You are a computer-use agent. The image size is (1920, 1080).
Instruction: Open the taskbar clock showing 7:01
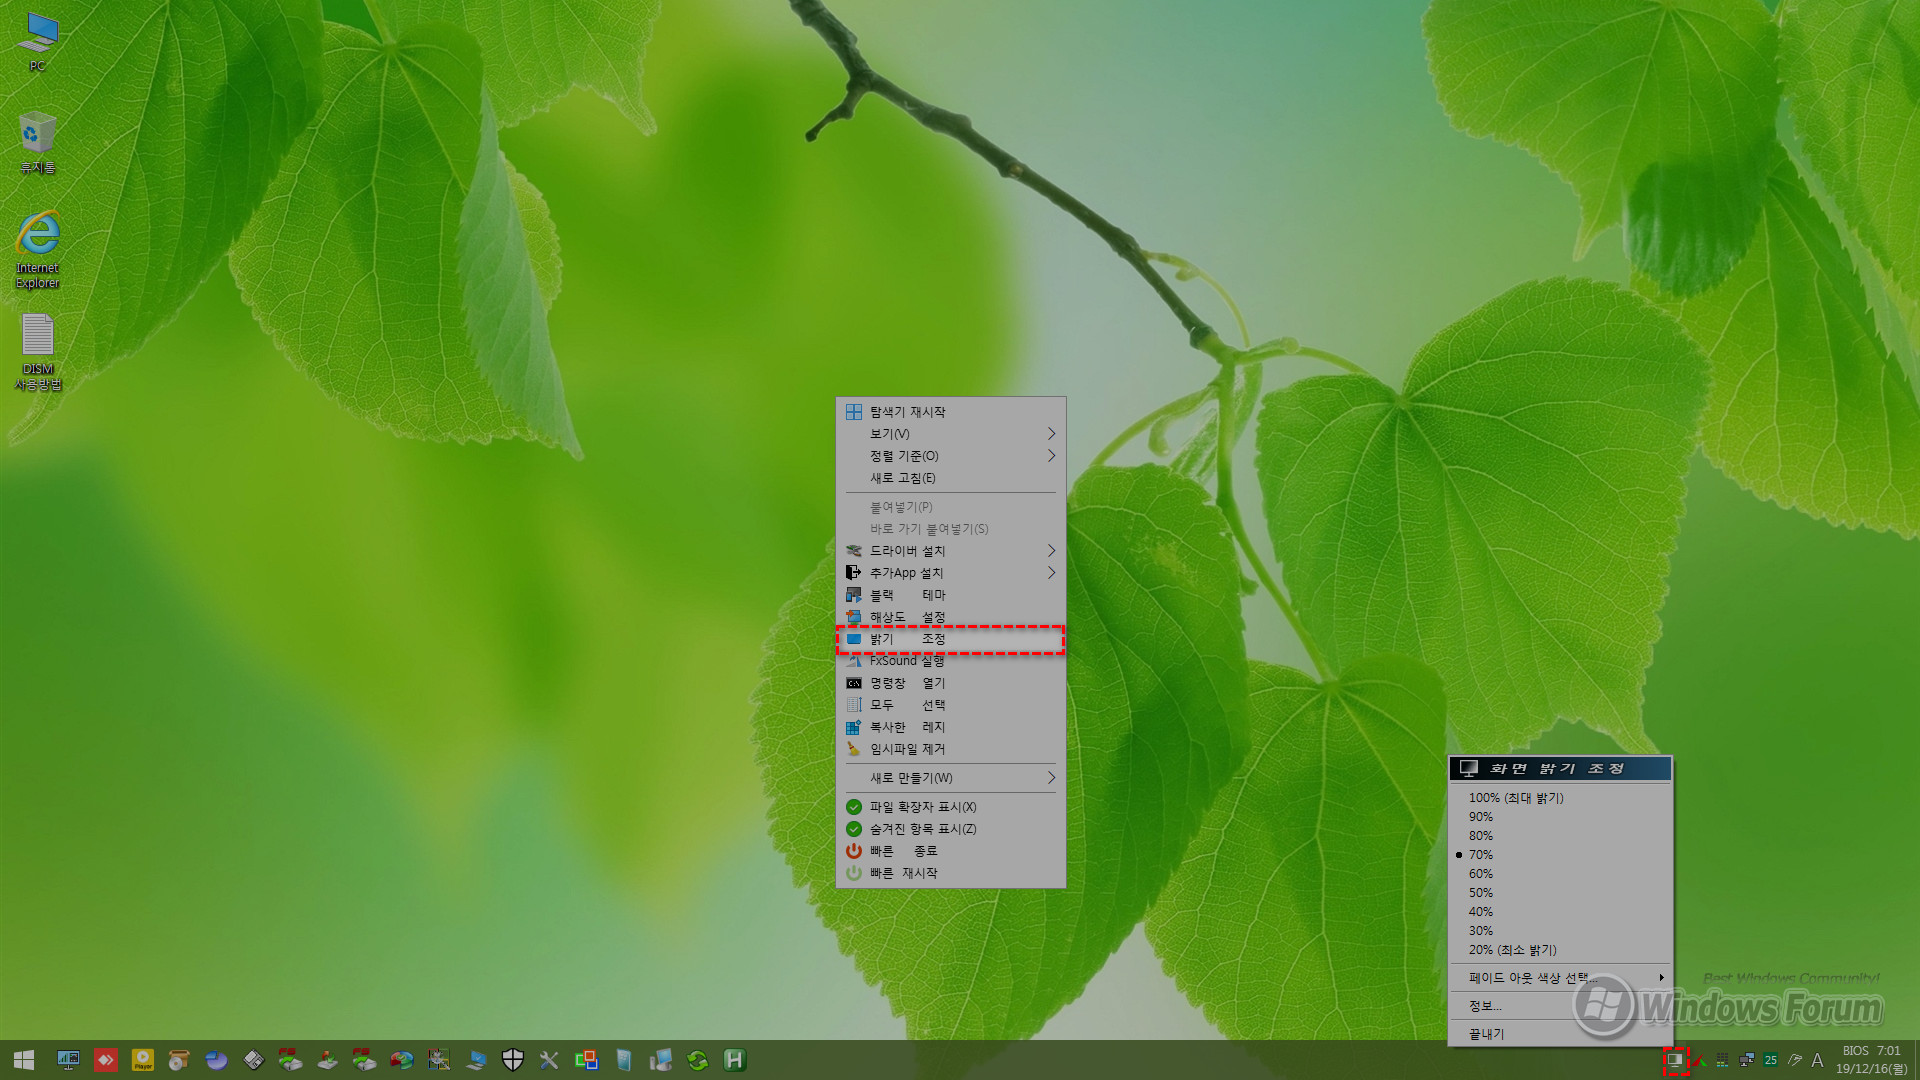(x=1871, y=1060)
